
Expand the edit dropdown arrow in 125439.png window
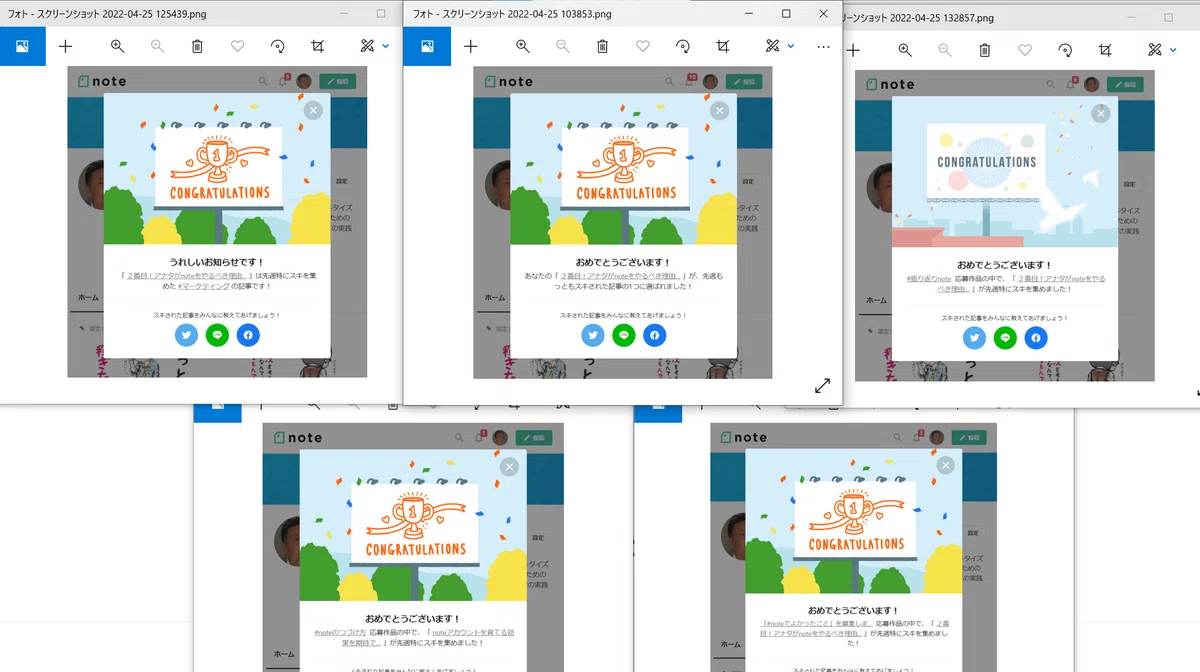pyautogui.click(x=386, y=46)
